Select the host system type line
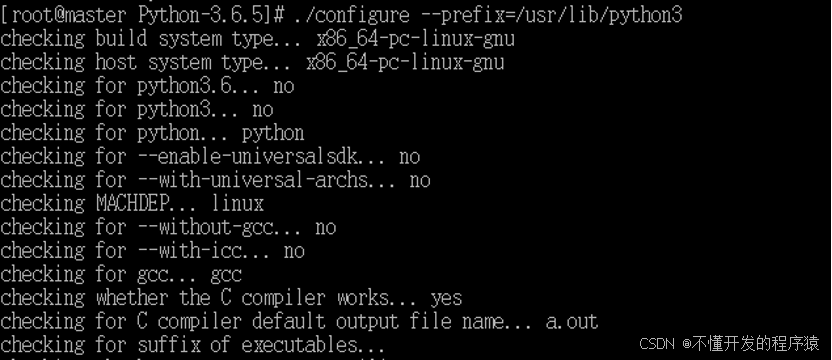The height and width of the screenshot is (360, 832). point(252,62)
